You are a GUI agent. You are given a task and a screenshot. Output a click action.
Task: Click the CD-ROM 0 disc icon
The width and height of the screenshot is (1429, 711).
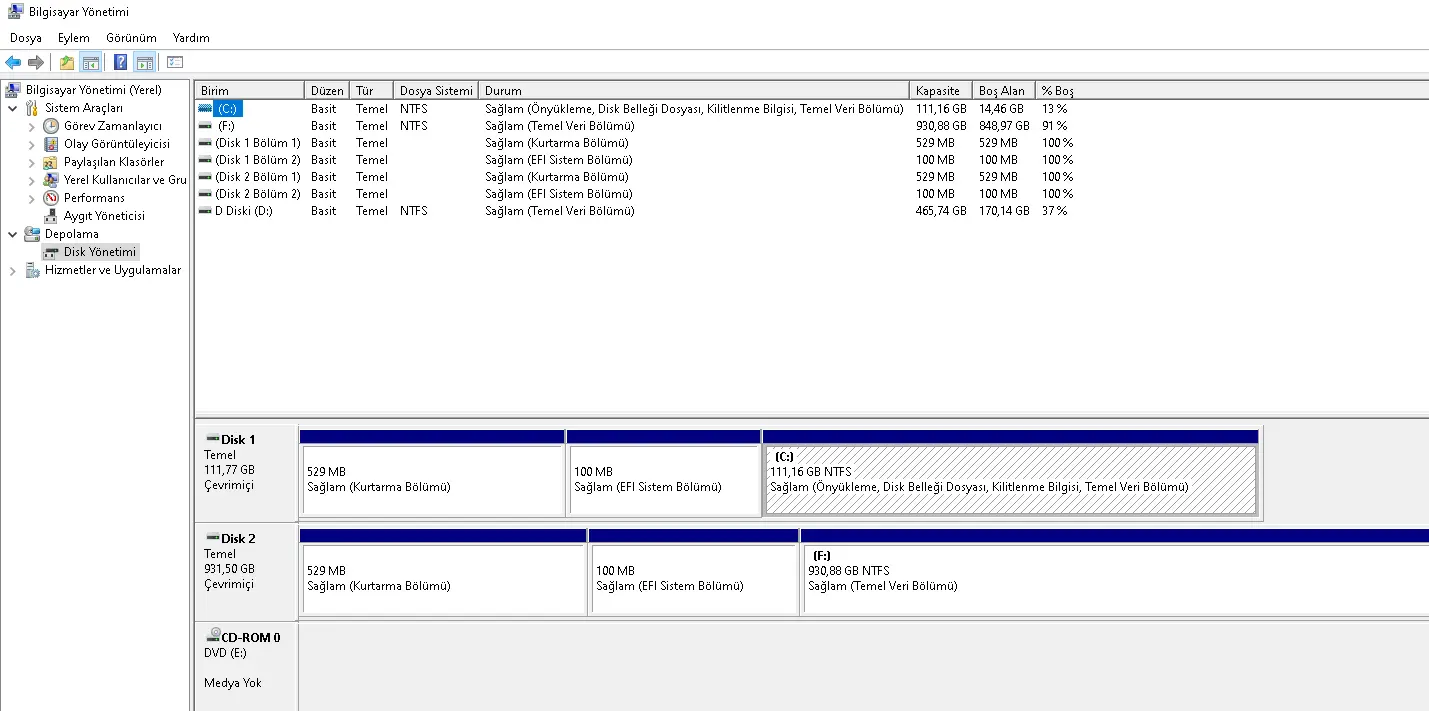coord(213,636)
